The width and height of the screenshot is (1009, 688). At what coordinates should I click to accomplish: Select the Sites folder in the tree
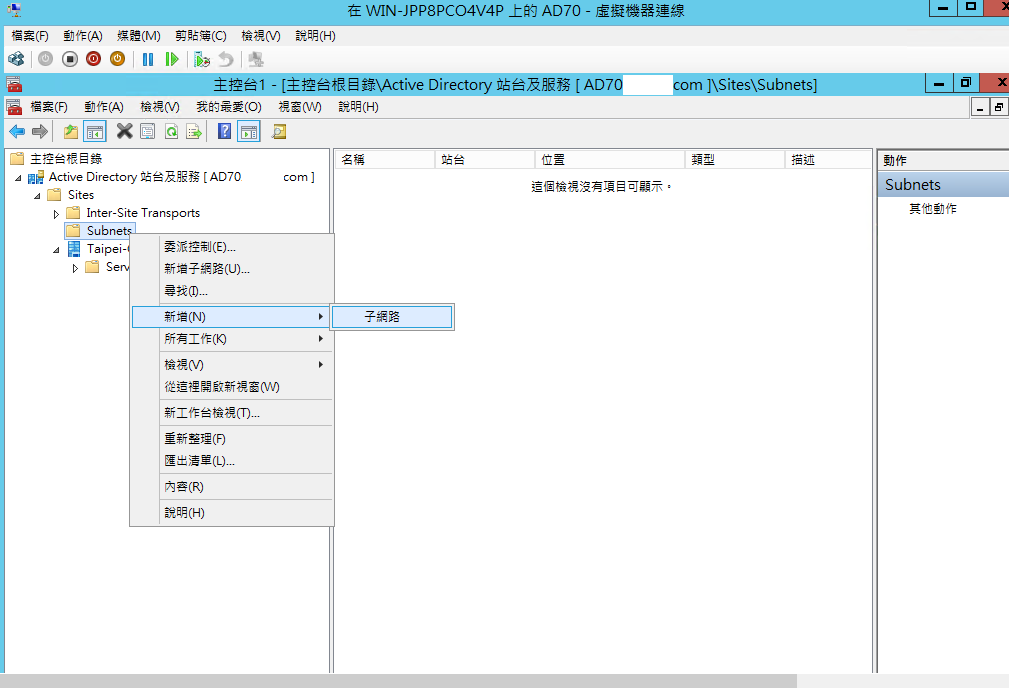point(81,195)
